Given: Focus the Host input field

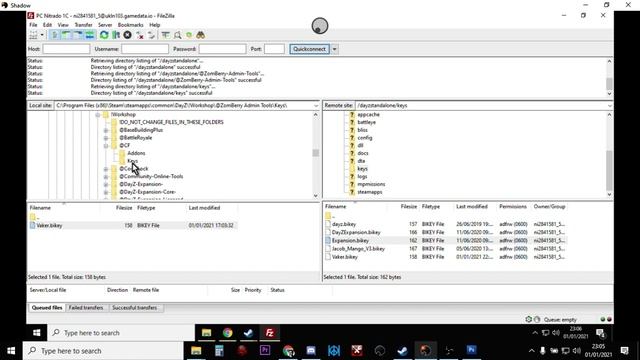Looking at the screenshot, I should point(66,49).
